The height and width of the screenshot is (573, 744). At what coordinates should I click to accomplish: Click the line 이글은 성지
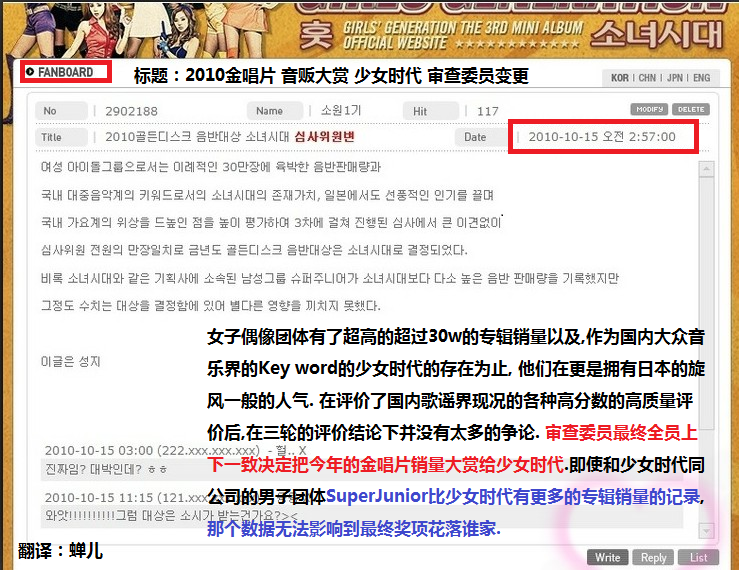coord(71,361)
